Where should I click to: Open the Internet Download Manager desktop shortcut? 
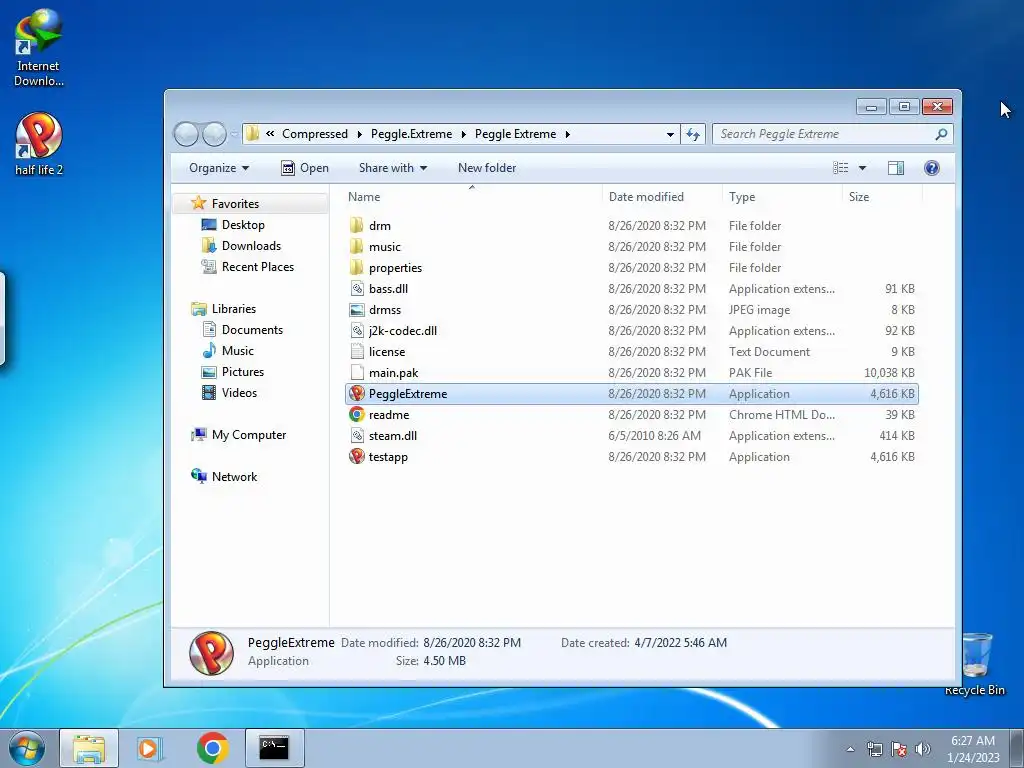pyautogui.click(x=39, y=48)
